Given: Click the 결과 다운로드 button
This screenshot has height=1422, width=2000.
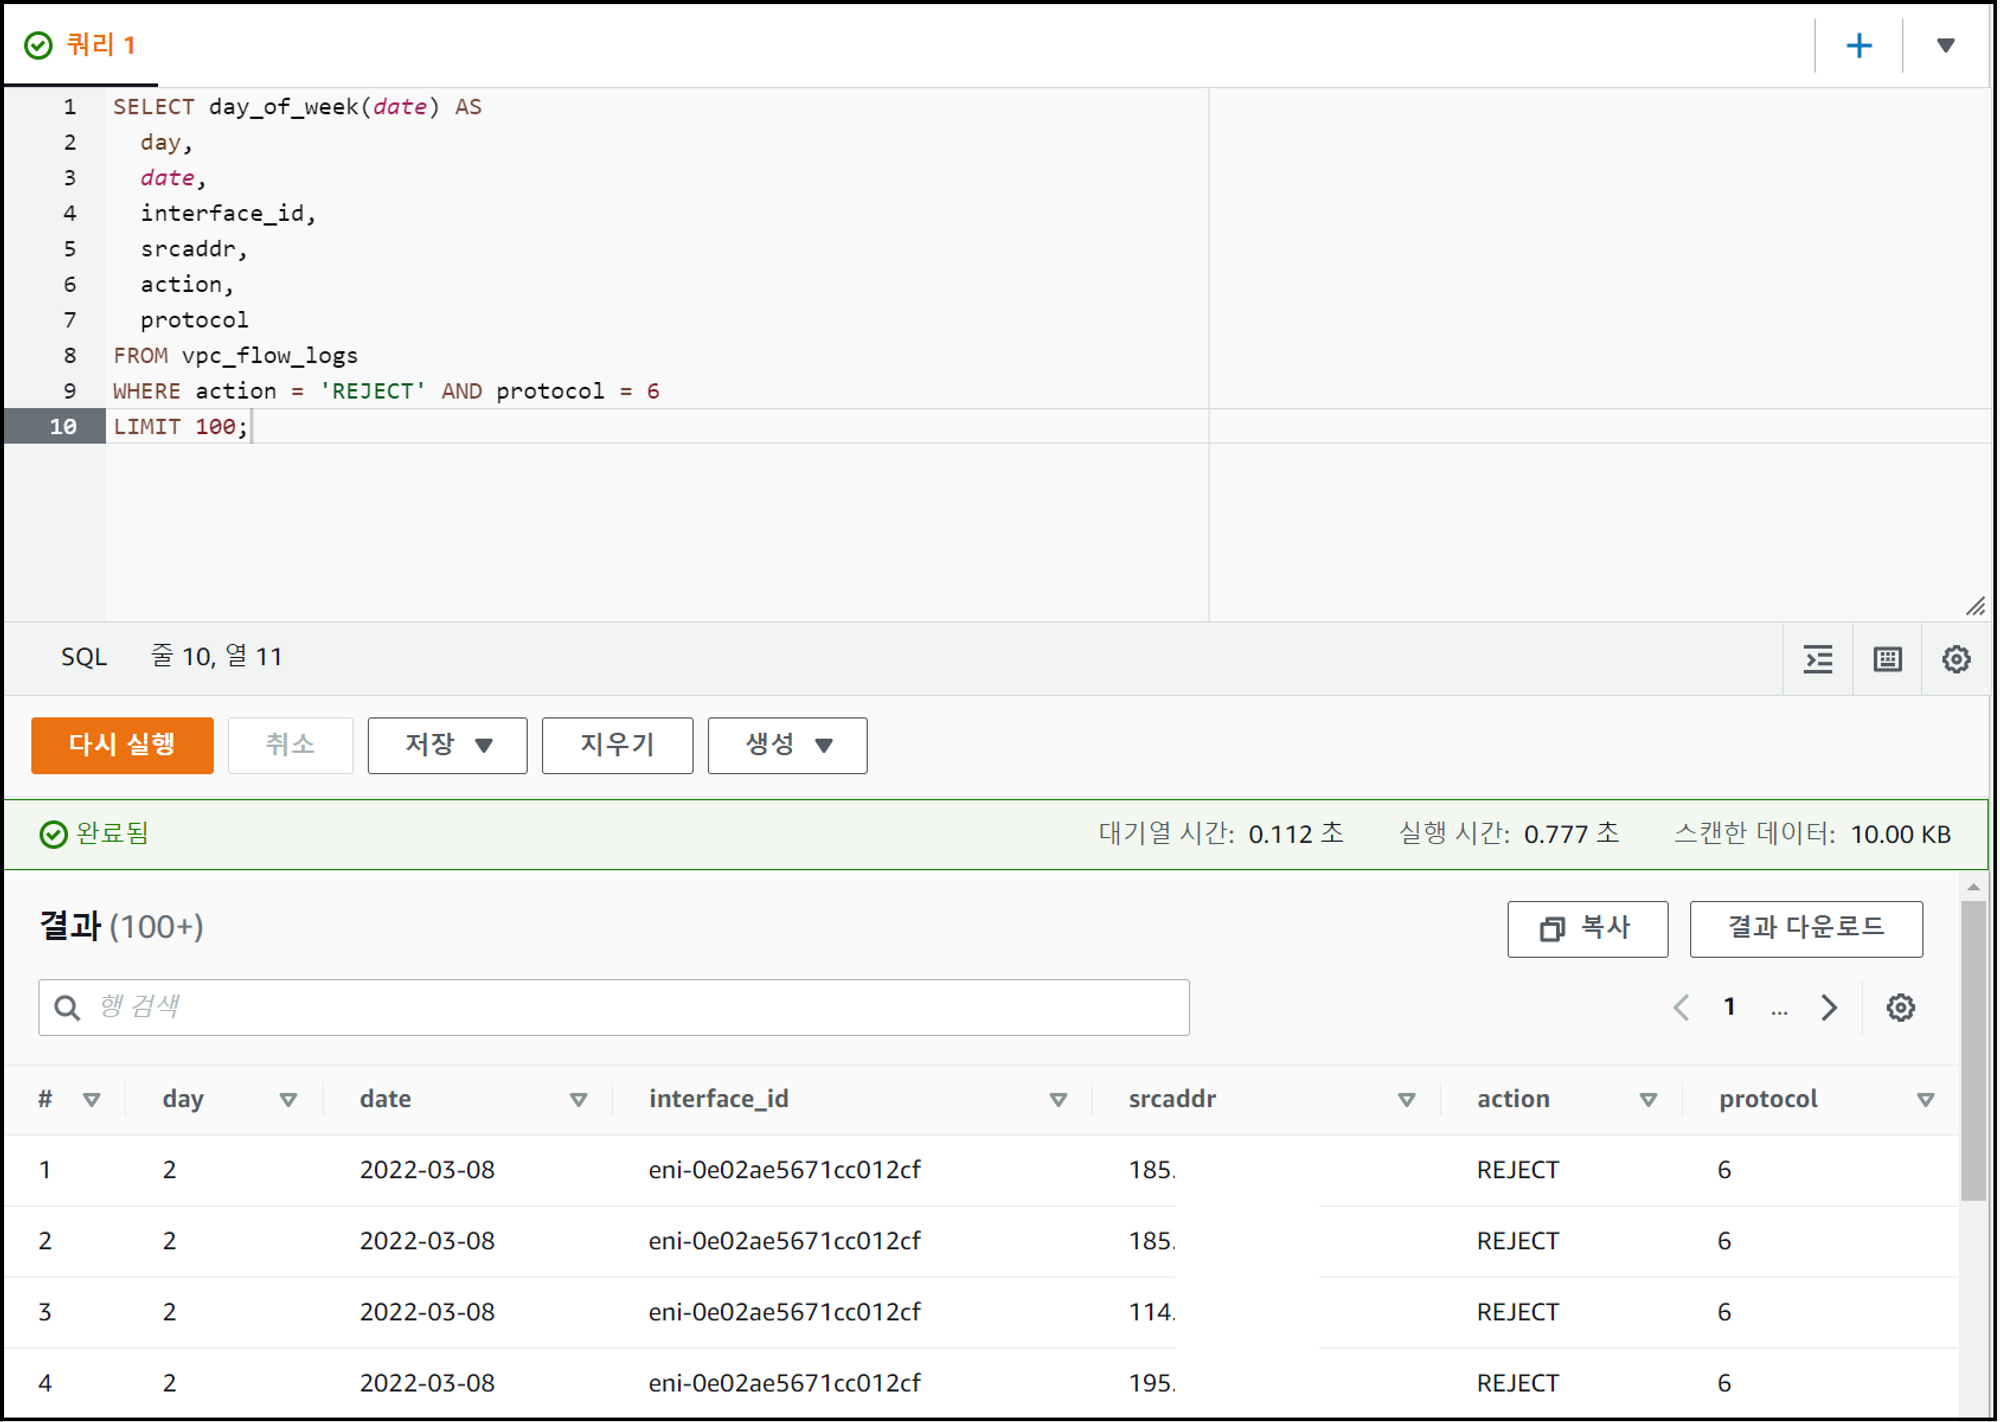Looking at the screenshot, I should 1805,929.
